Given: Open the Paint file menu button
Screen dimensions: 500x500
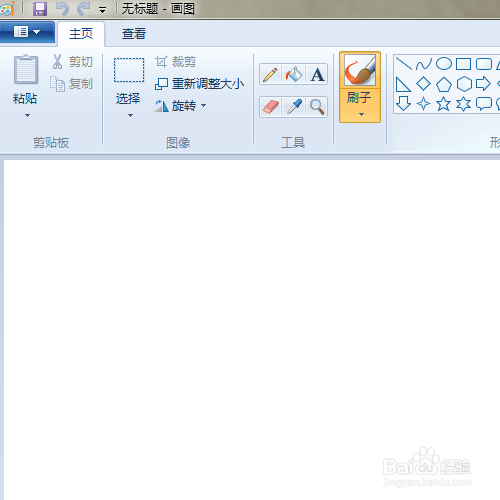Looking at the screenshot, I should point(27,32).
